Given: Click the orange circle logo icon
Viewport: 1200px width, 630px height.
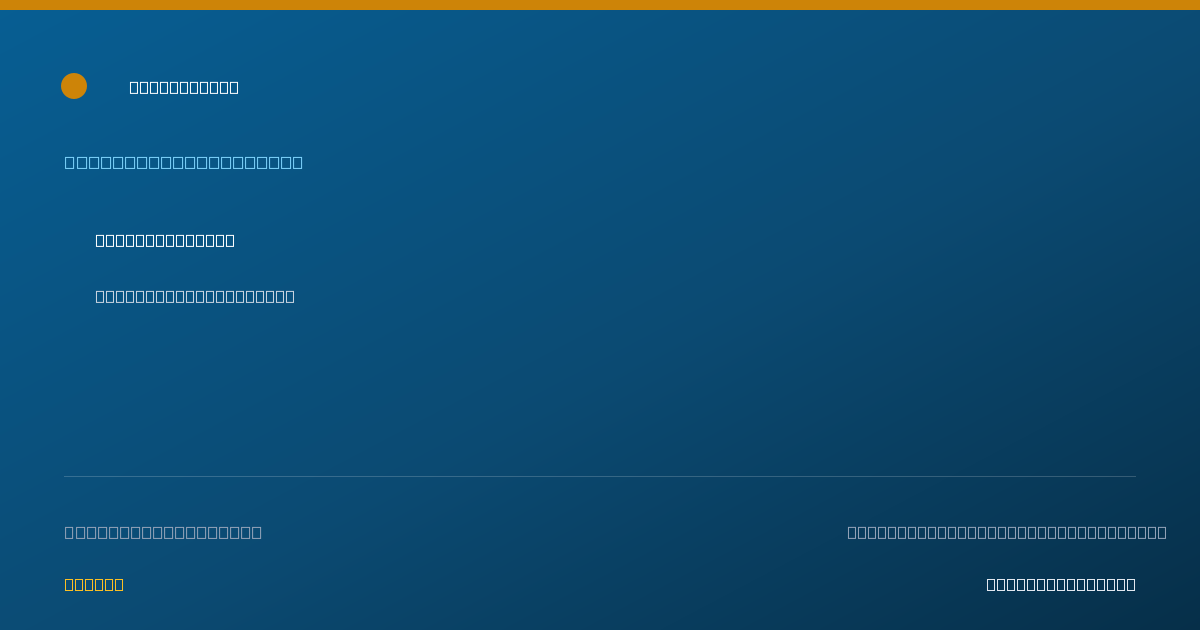Looking at the screenshot, I should pyautogui.click(x=74, y=86).
